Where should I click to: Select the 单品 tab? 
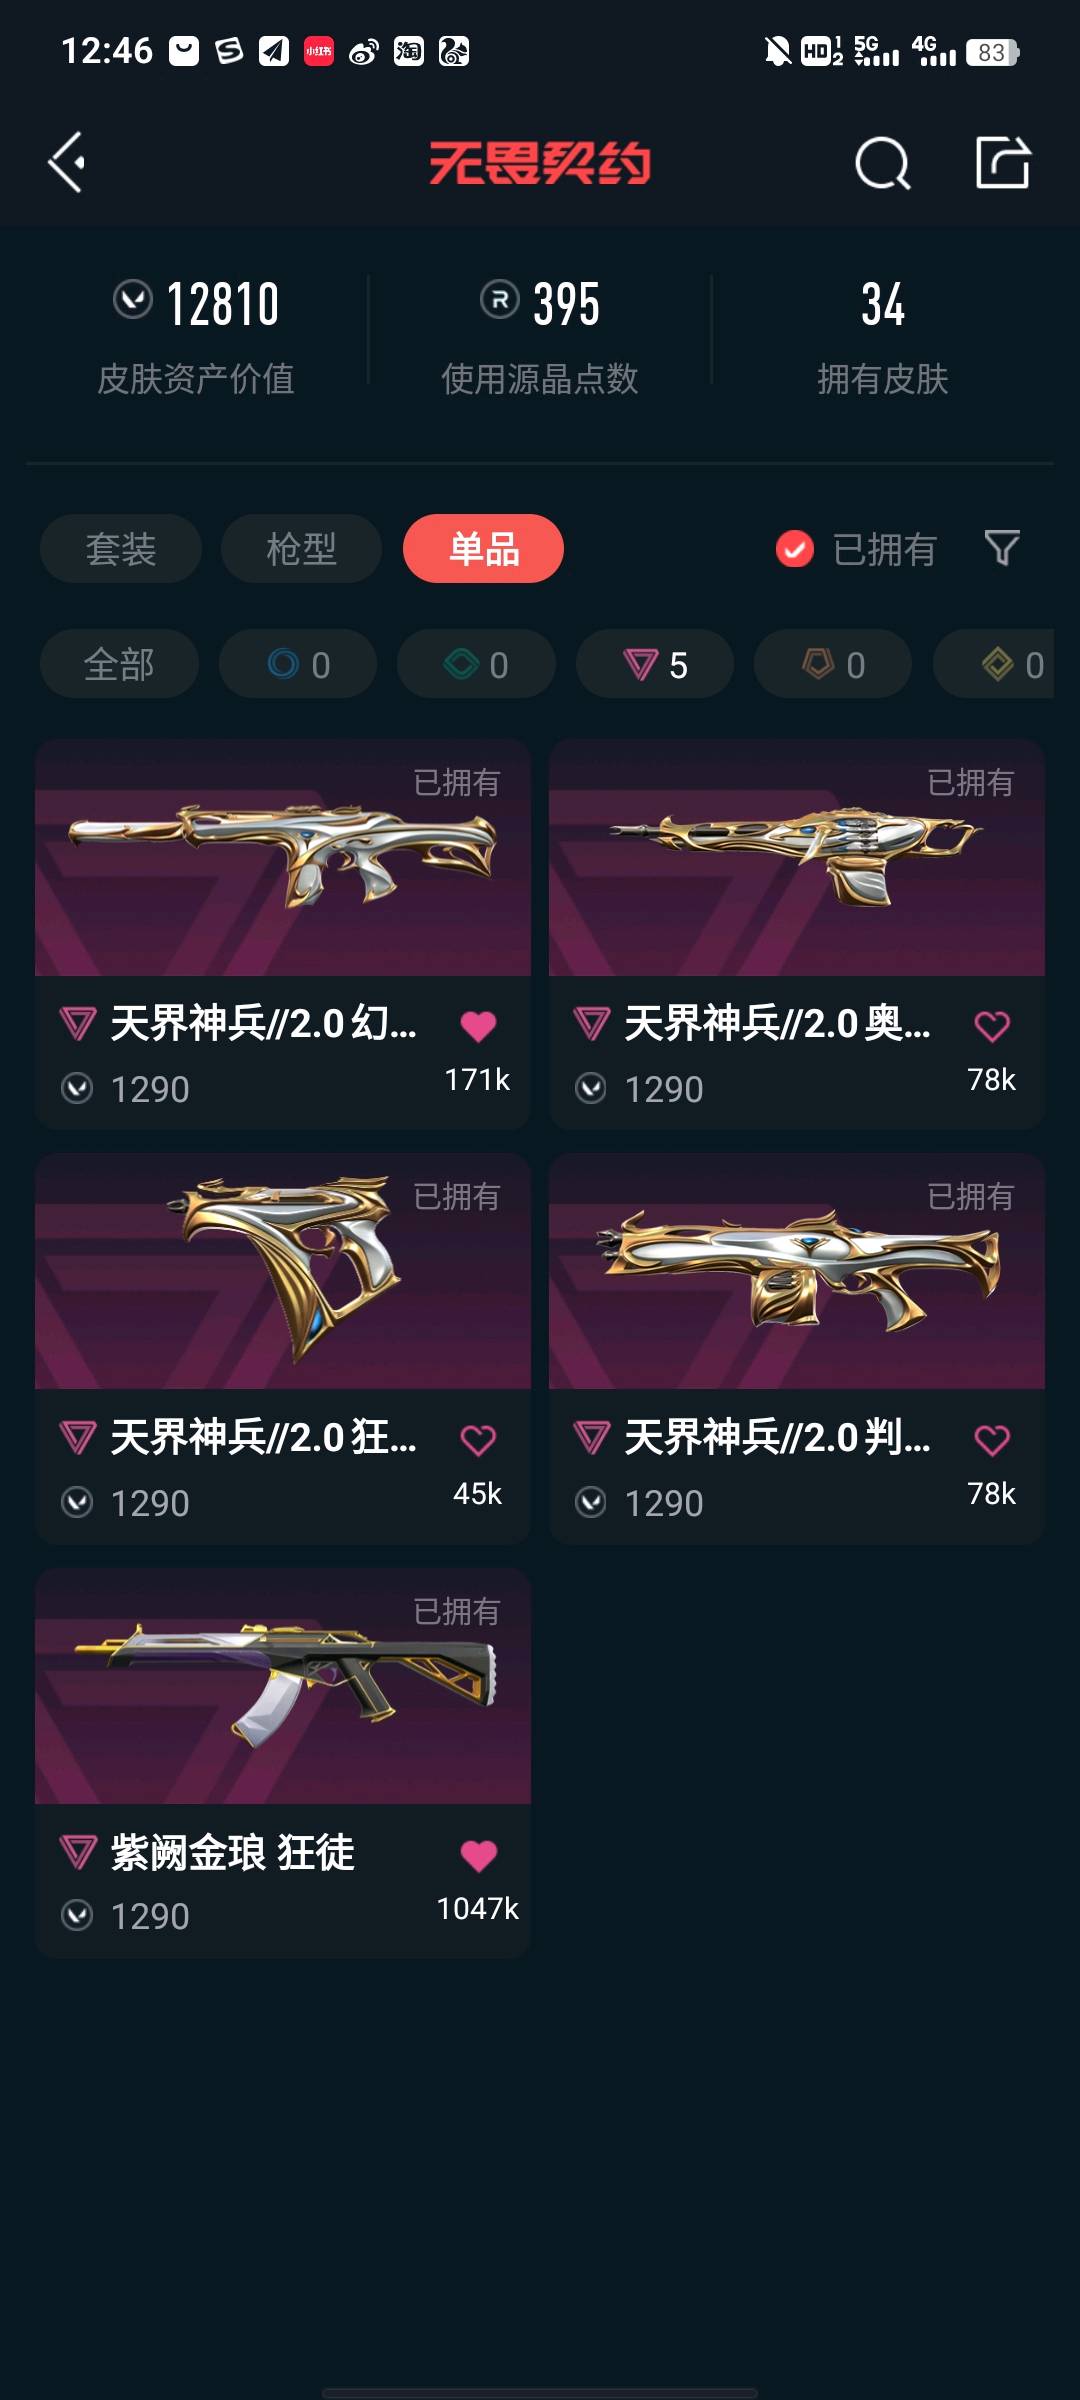point(483,549)
